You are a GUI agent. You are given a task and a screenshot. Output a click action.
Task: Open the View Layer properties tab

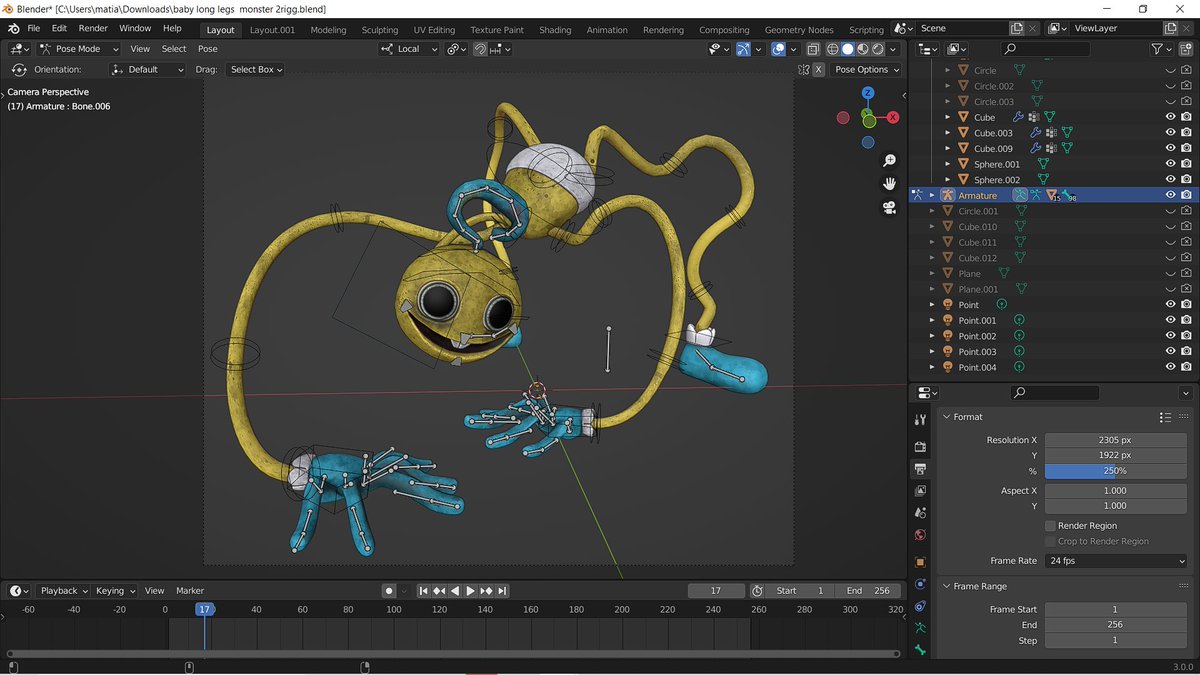pos(920,491)
